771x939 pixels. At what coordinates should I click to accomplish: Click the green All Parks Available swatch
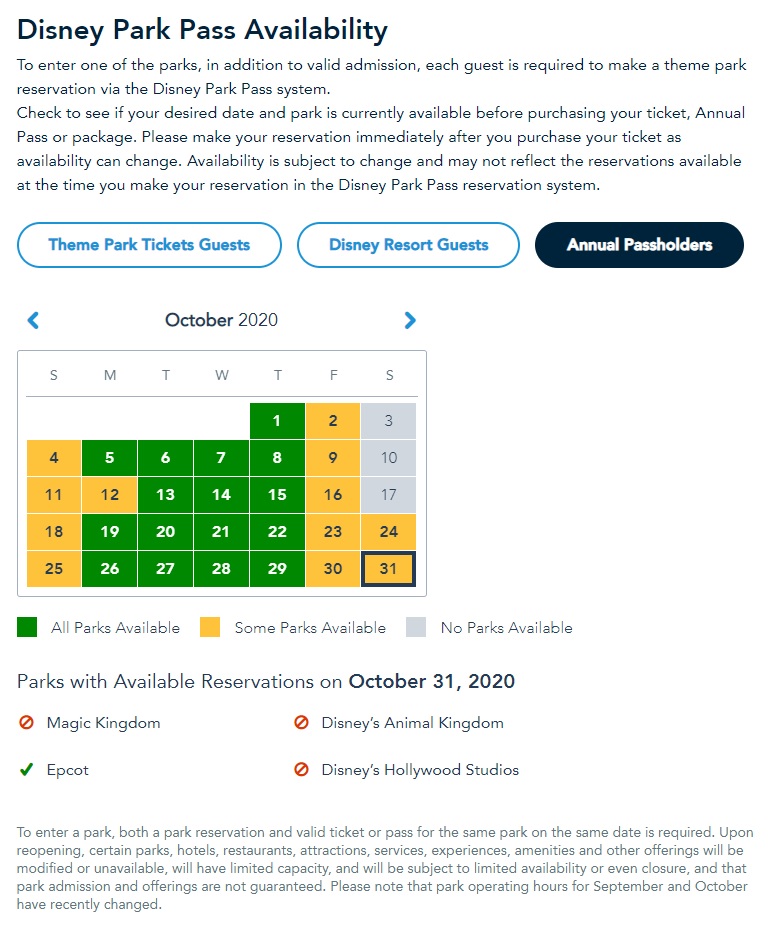(27, 628)
